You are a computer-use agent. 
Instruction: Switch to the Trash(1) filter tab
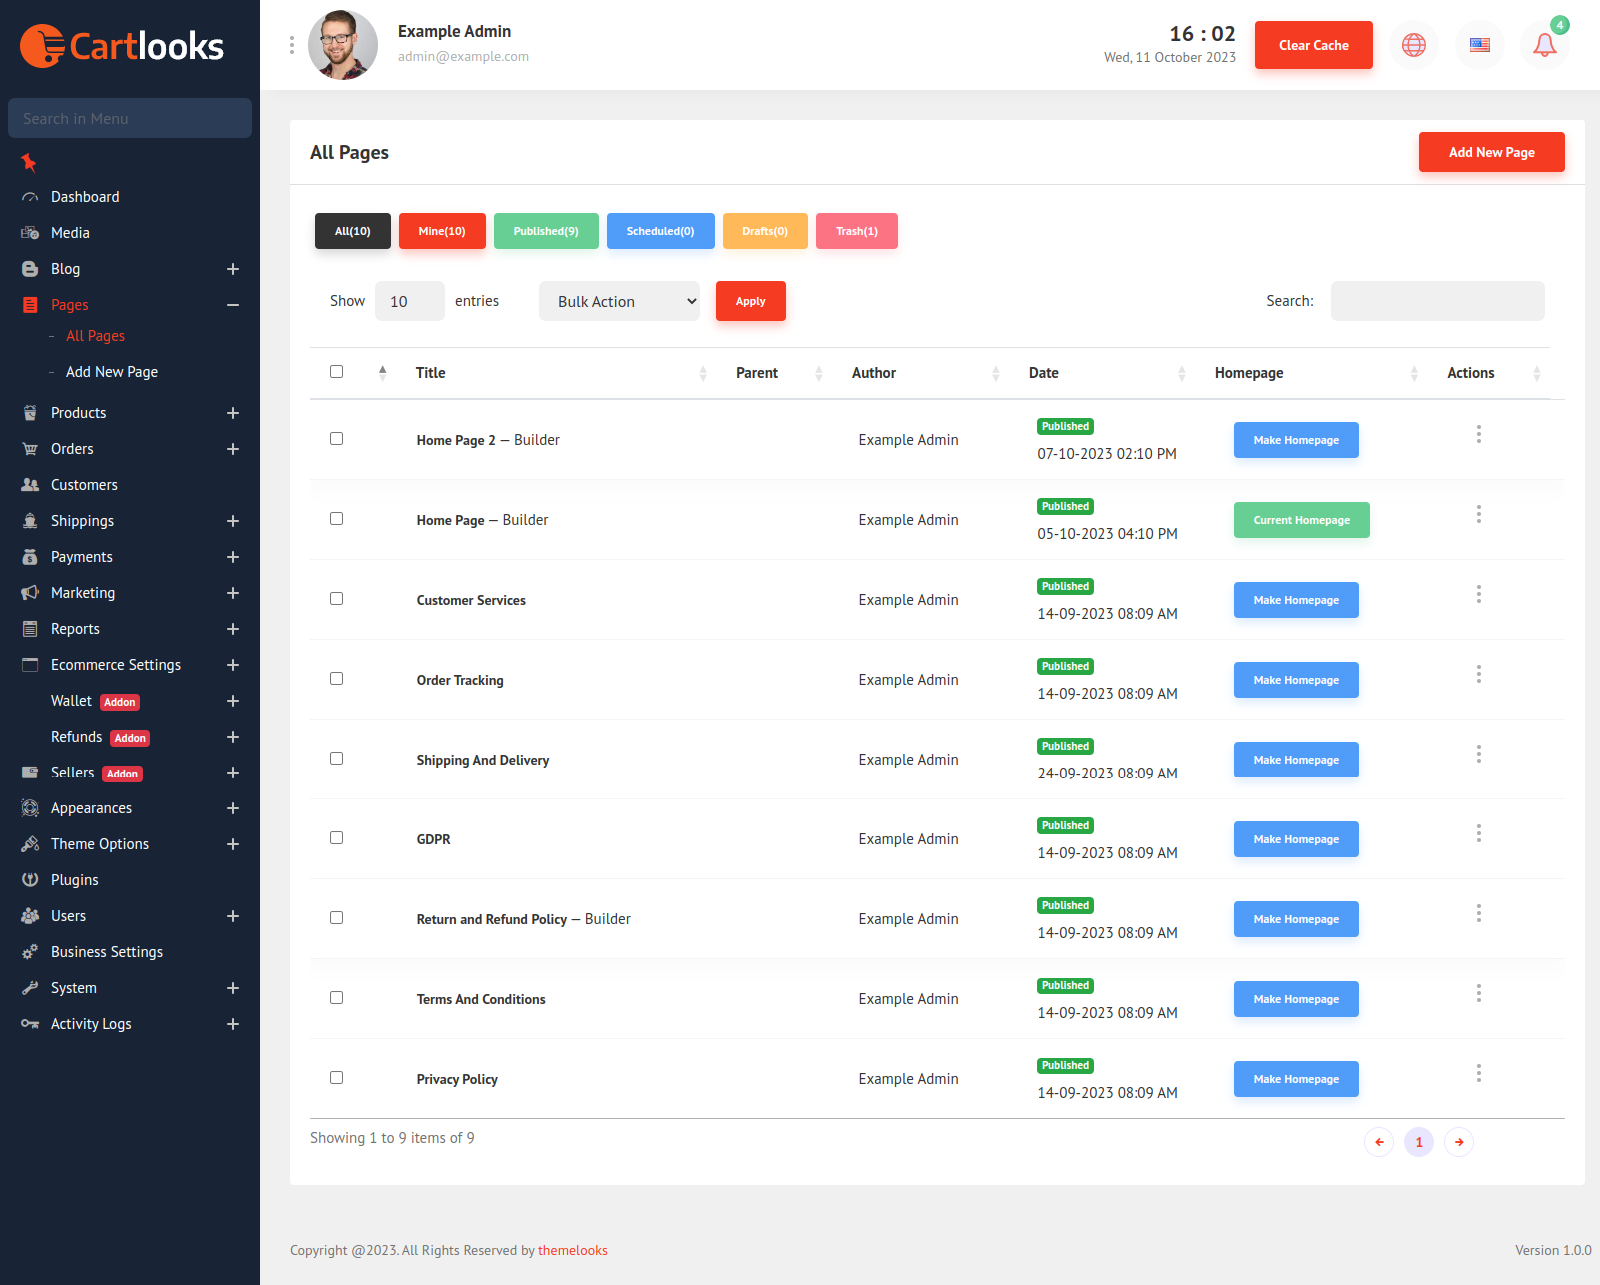856,231
